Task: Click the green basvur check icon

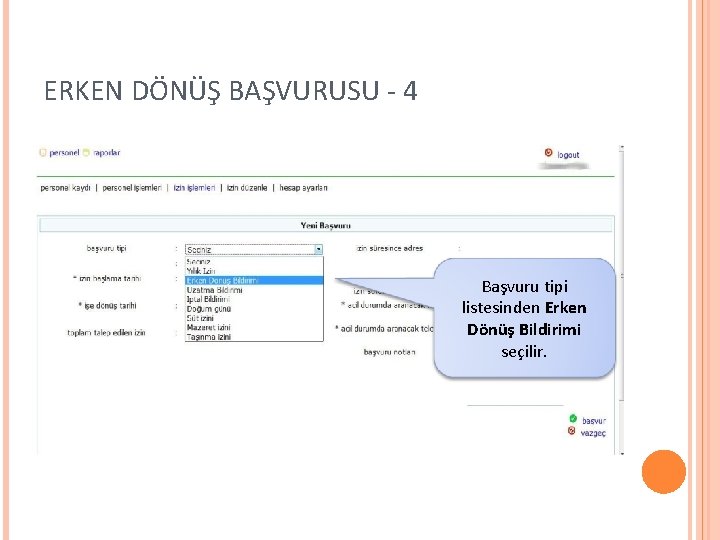Action: tap(573, 418)
